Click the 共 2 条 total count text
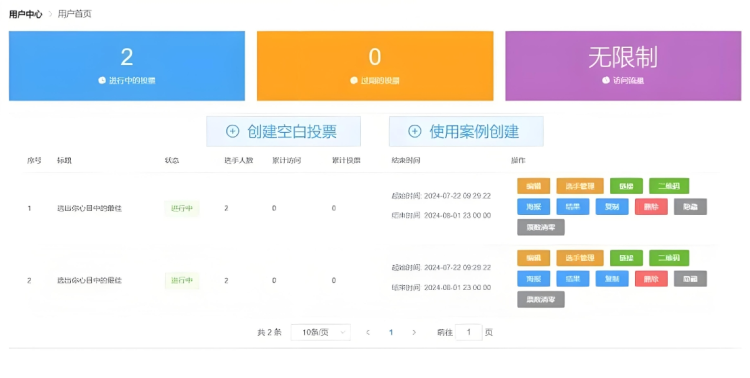The width and height of the screenshot is (750, 378). point(269,332)
